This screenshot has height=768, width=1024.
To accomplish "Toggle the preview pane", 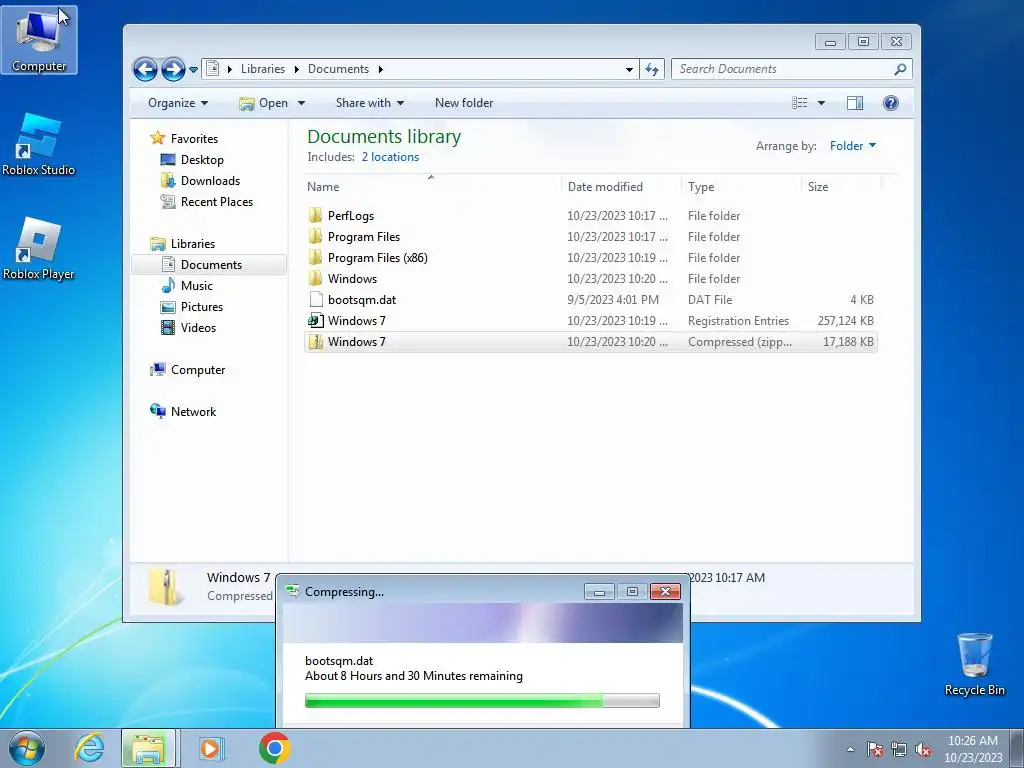I will (x=855, y=103).
